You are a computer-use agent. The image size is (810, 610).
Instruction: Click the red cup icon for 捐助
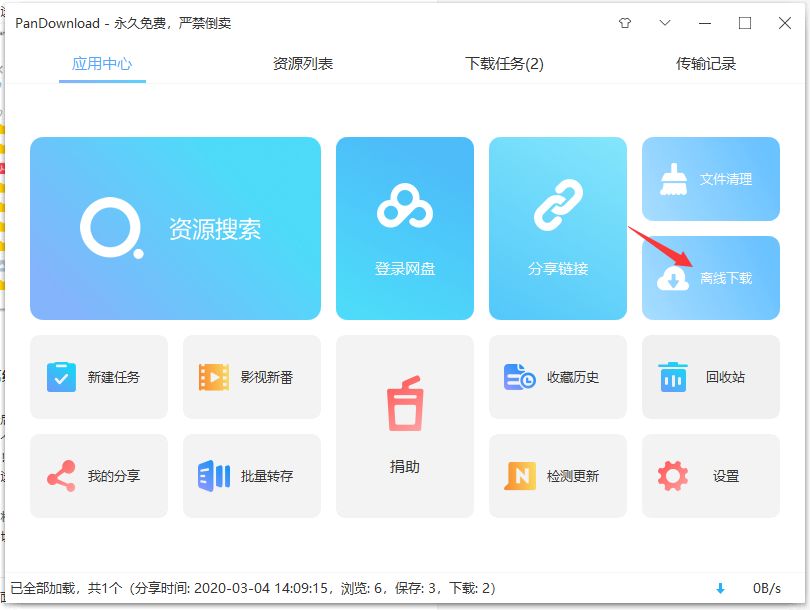click(405, 403)
